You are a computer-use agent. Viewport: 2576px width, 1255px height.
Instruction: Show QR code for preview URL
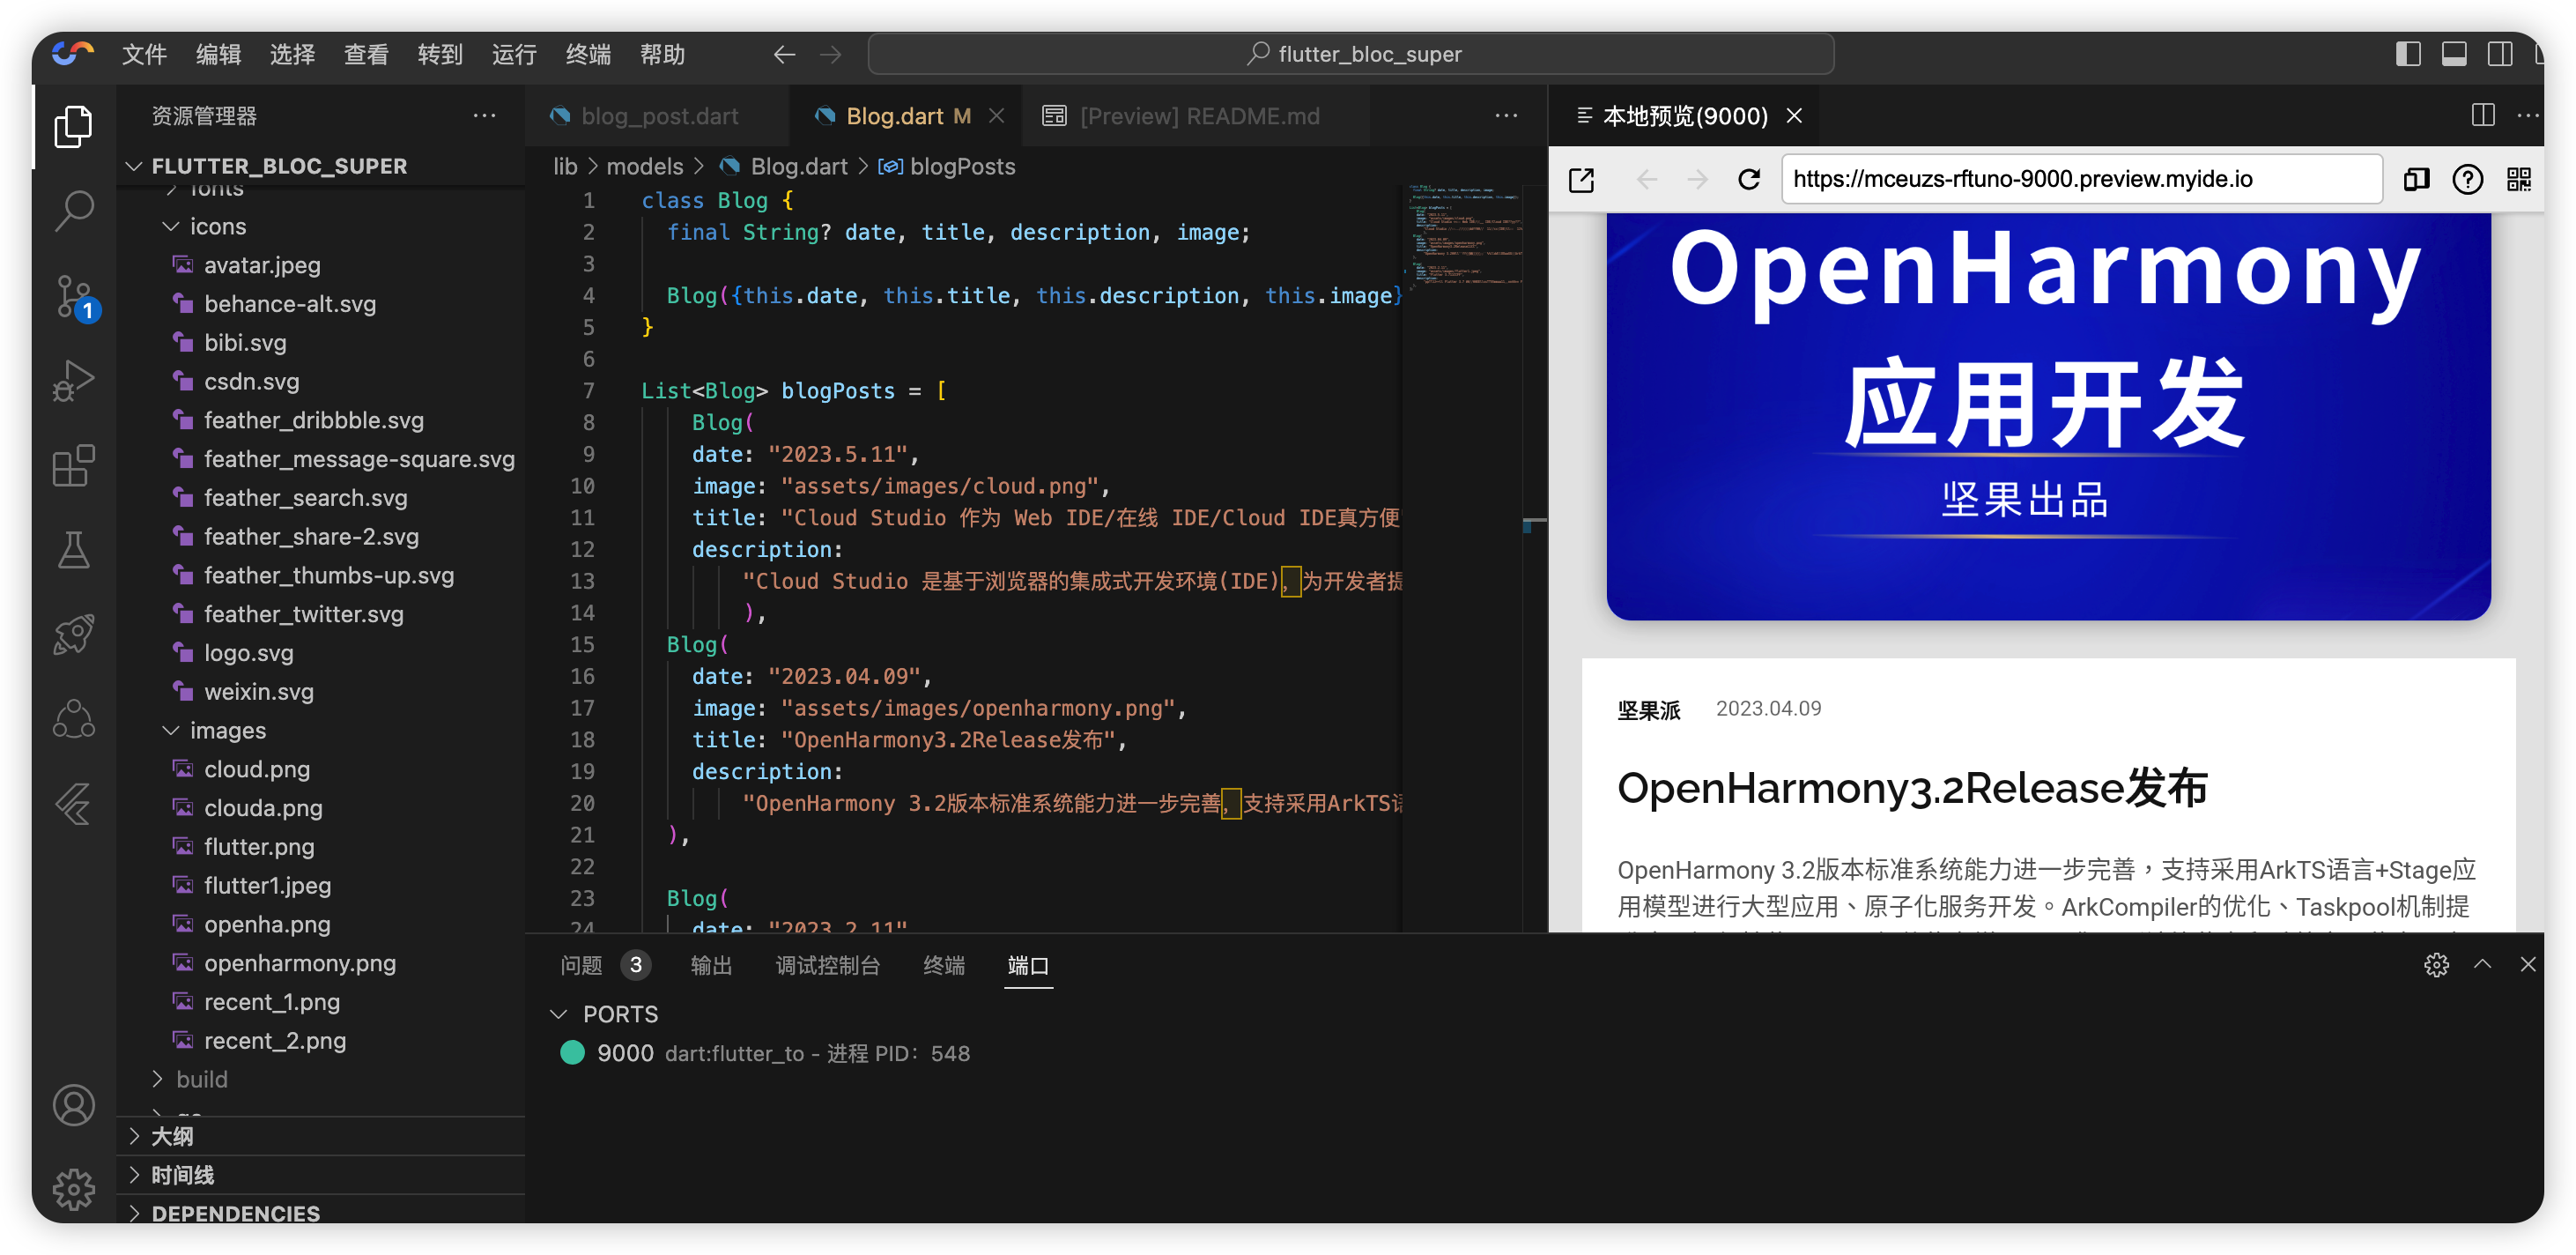click(x=2518, y=180)
